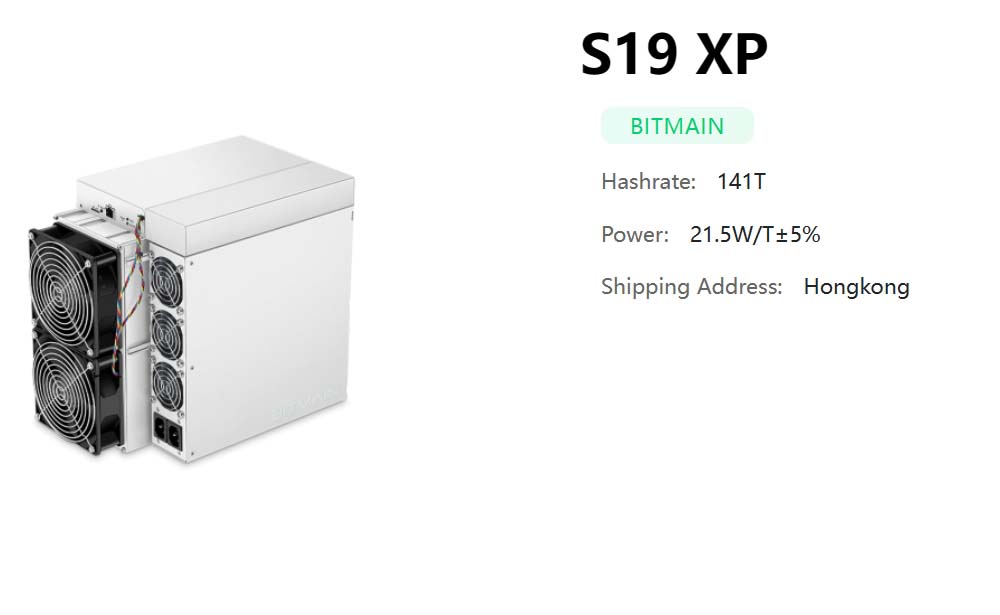Select the 141T hashrate value
The height and width of the screenshot is (615, 1000).
point(741,182)
